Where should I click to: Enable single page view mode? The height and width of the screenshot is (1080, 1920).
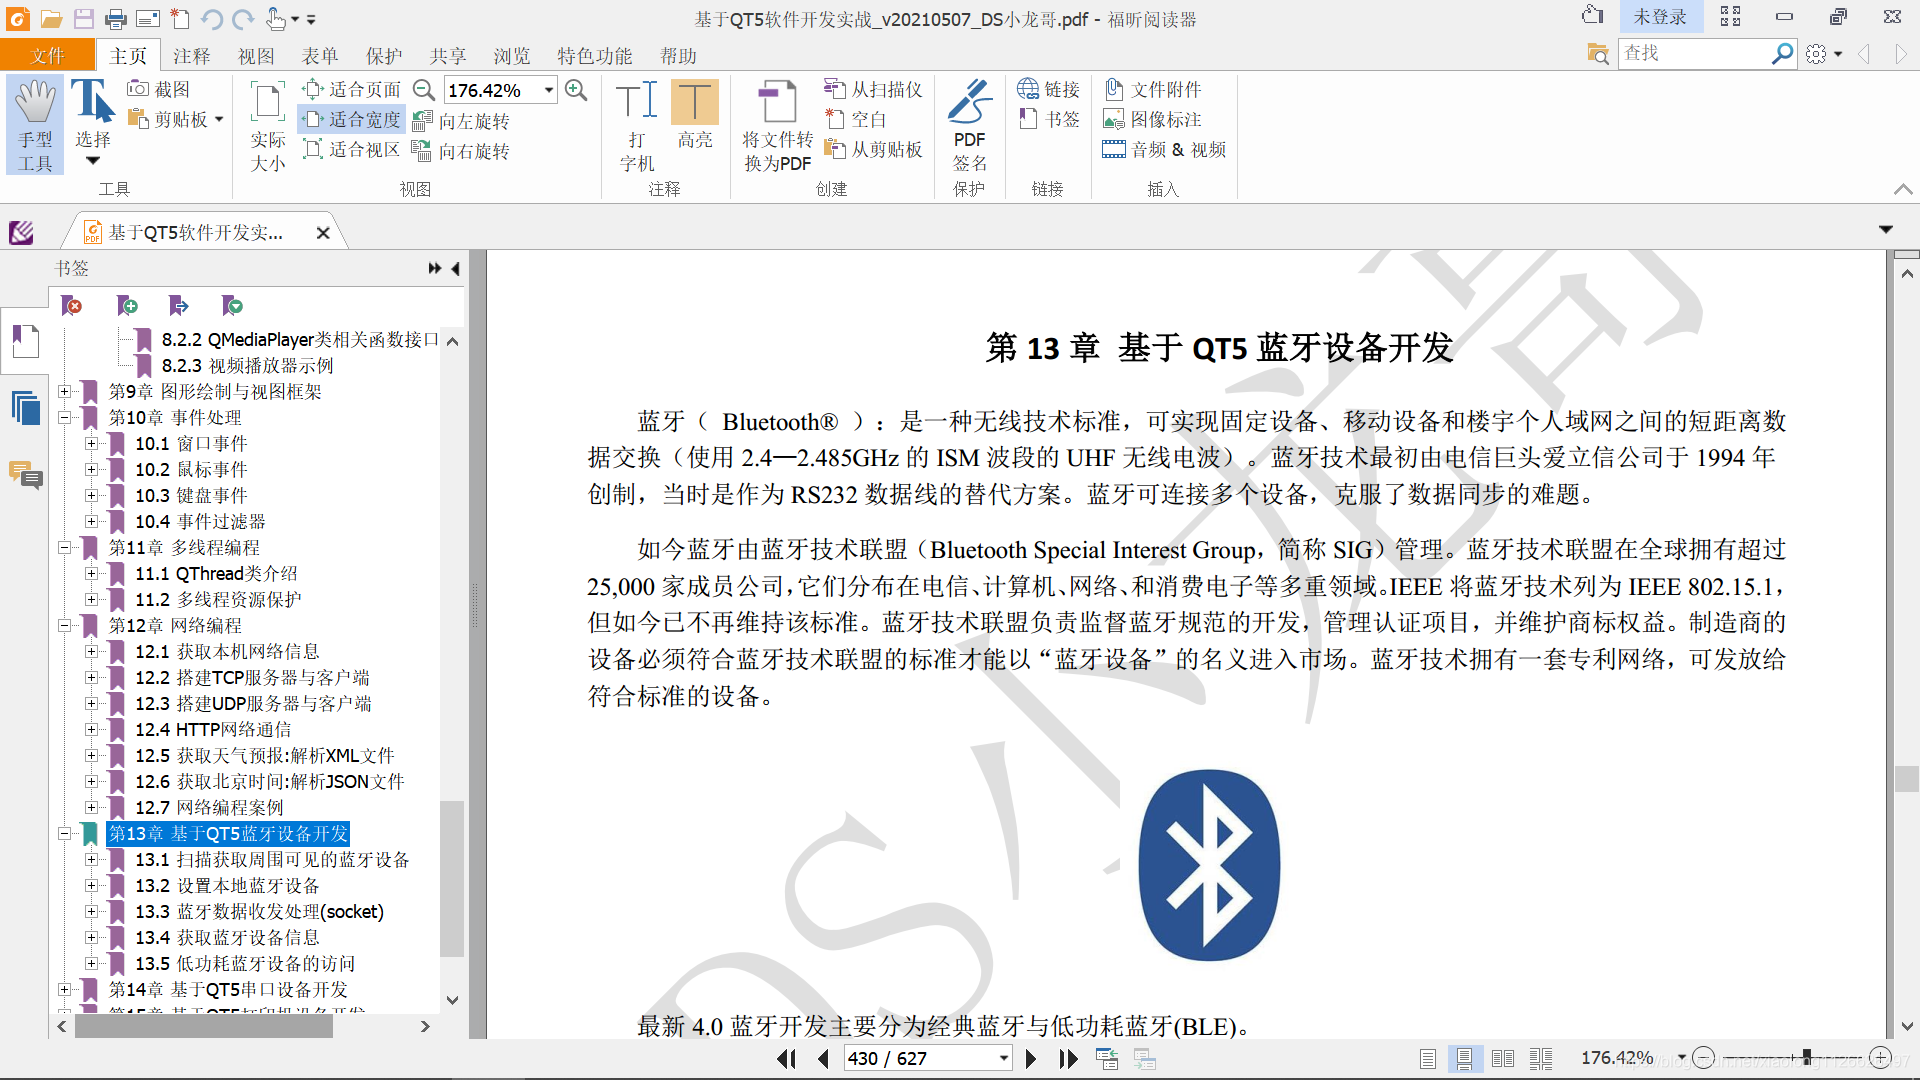click(1428, 1059)
